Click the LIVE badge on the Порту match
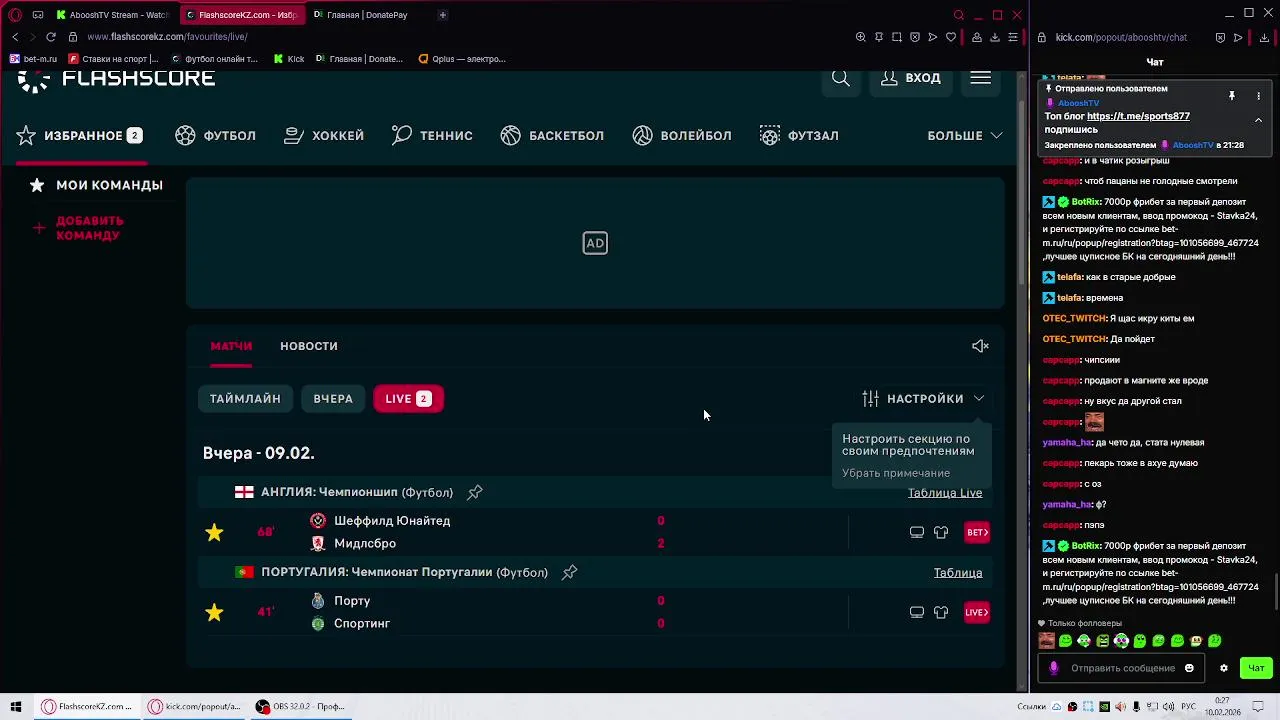1280x720 pixels. 977,612
